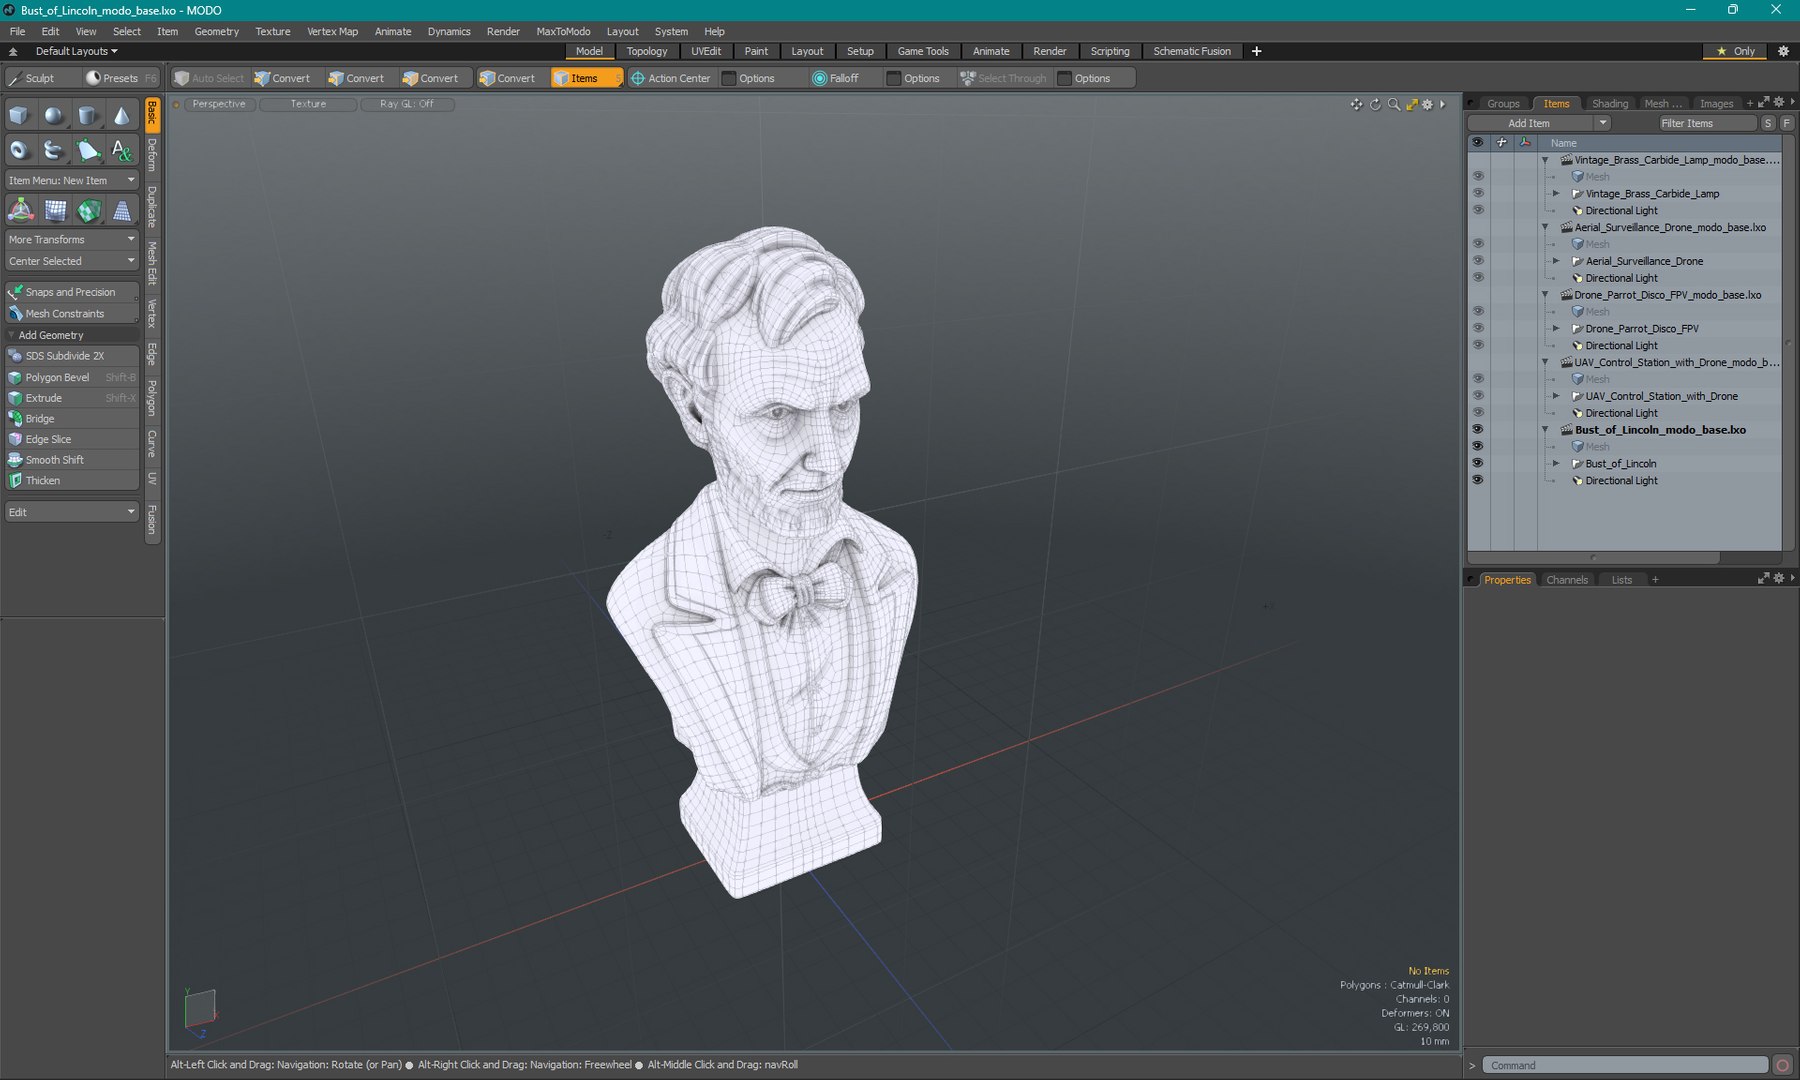Toggle visibility of Bust_of_Lincoln item
This screenshot has width=1800, height=1080.
click(x=1477, y=463)
